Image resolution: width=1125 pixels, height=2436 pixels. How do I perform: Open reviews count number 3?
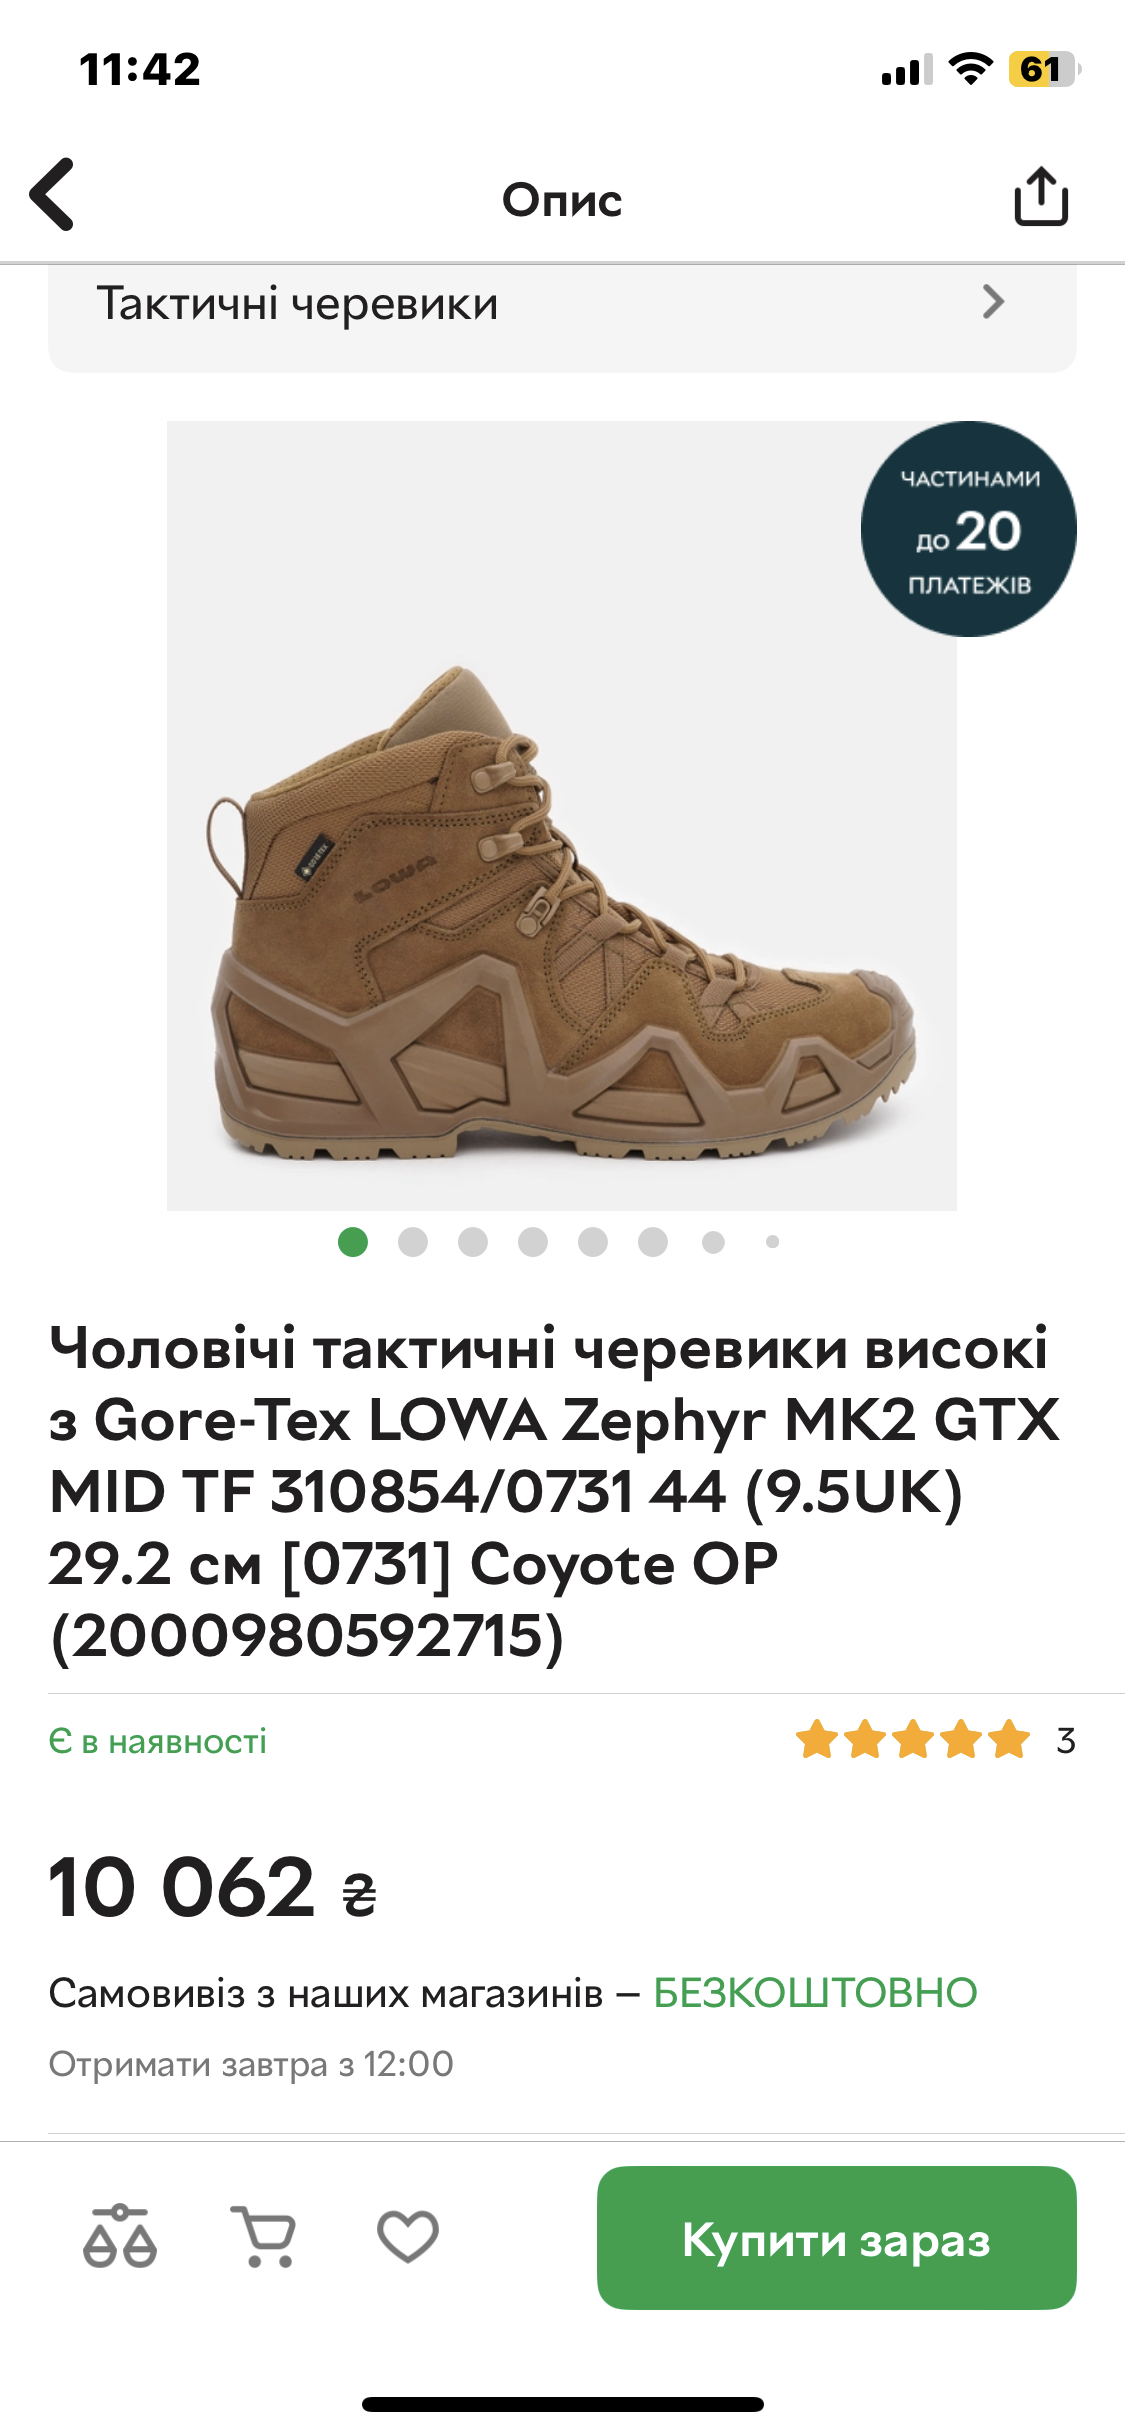1066,1741
